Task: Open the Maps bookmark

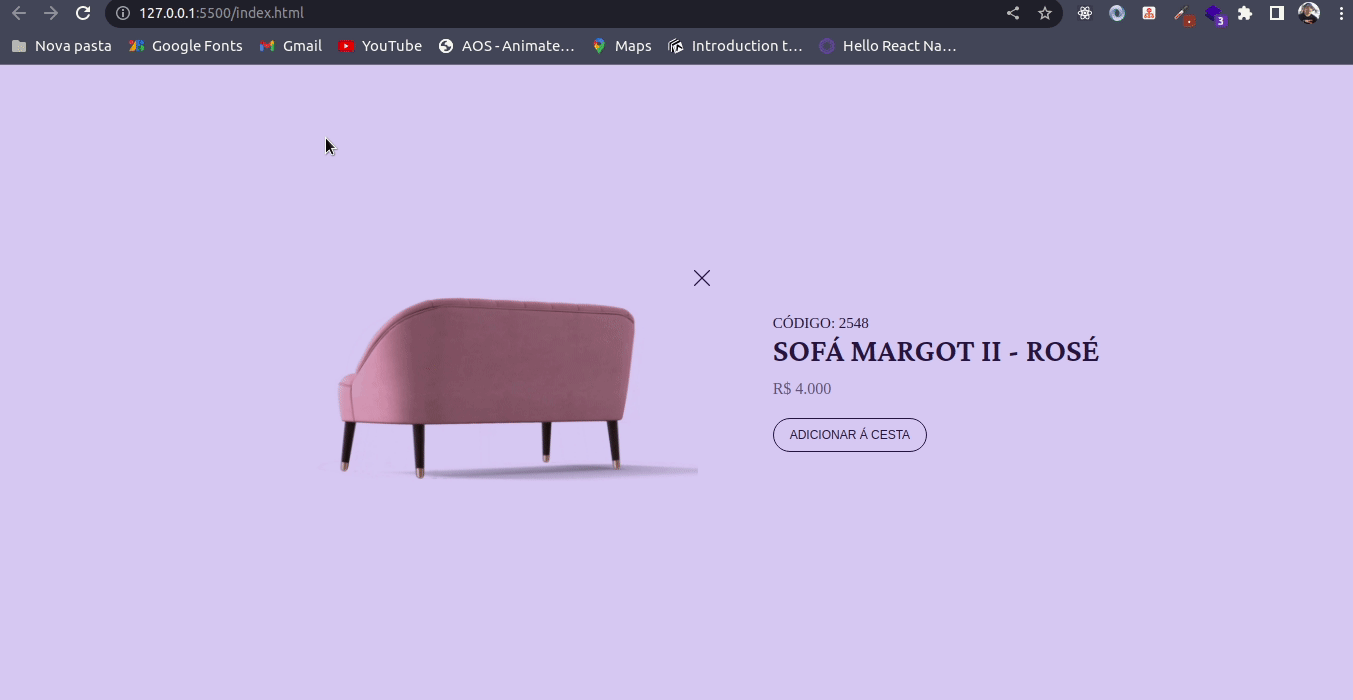Action: click(x=621, y=46)
